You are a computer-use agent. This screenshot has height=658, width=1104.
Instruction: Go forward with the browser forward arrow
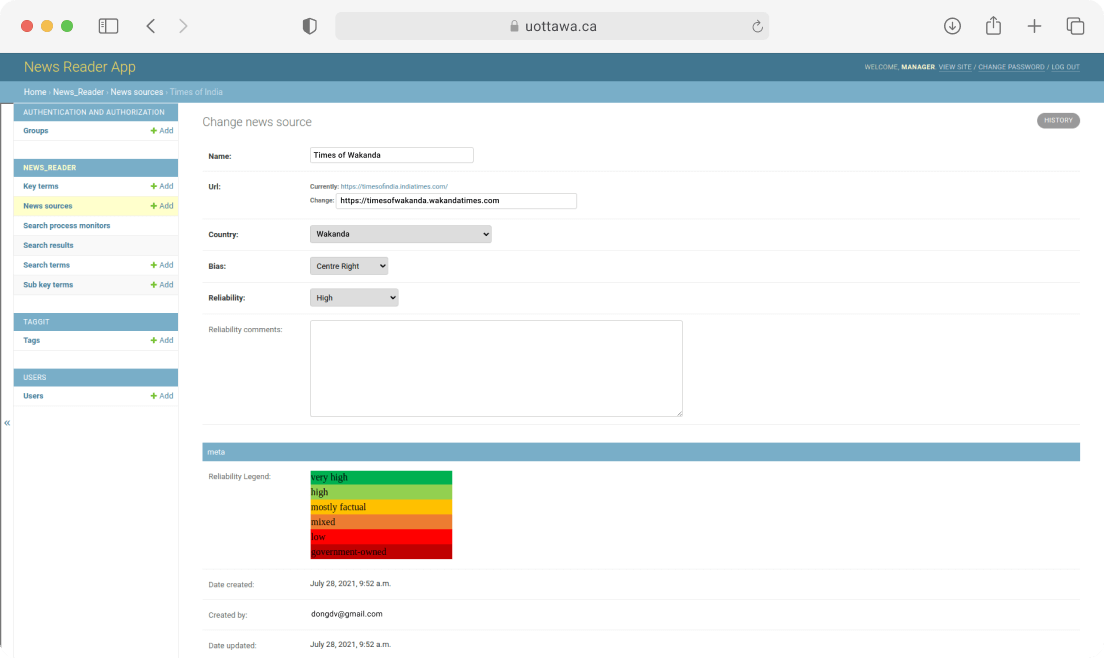point(183,26)
